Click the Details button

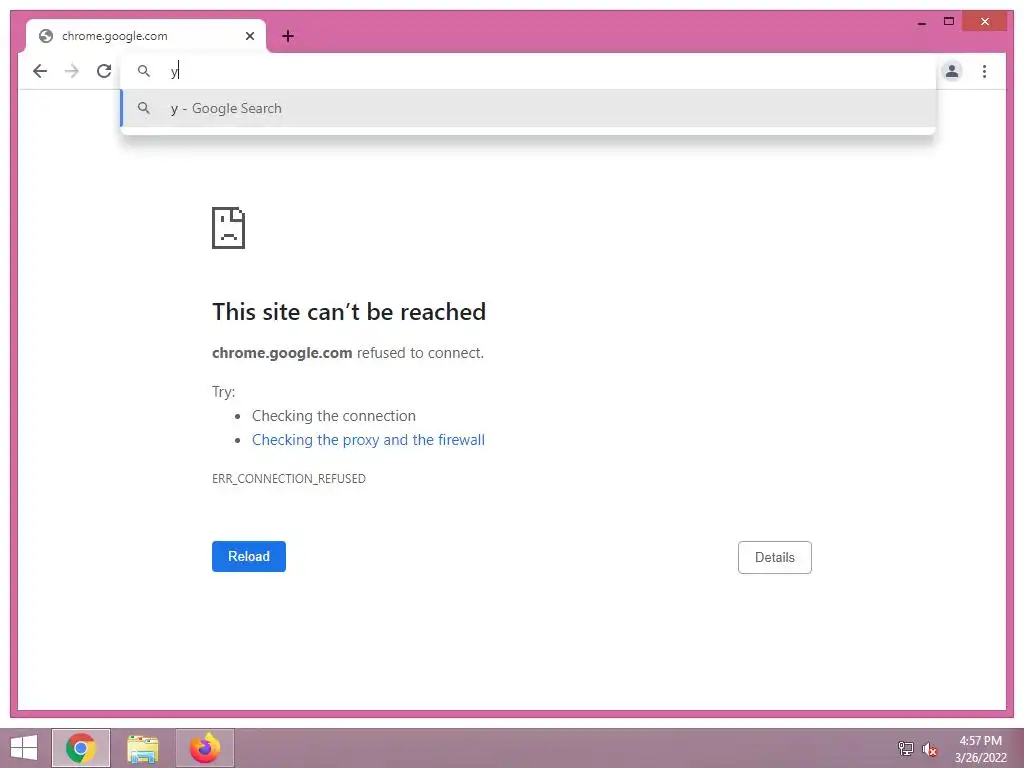click(x=775, y=558)
